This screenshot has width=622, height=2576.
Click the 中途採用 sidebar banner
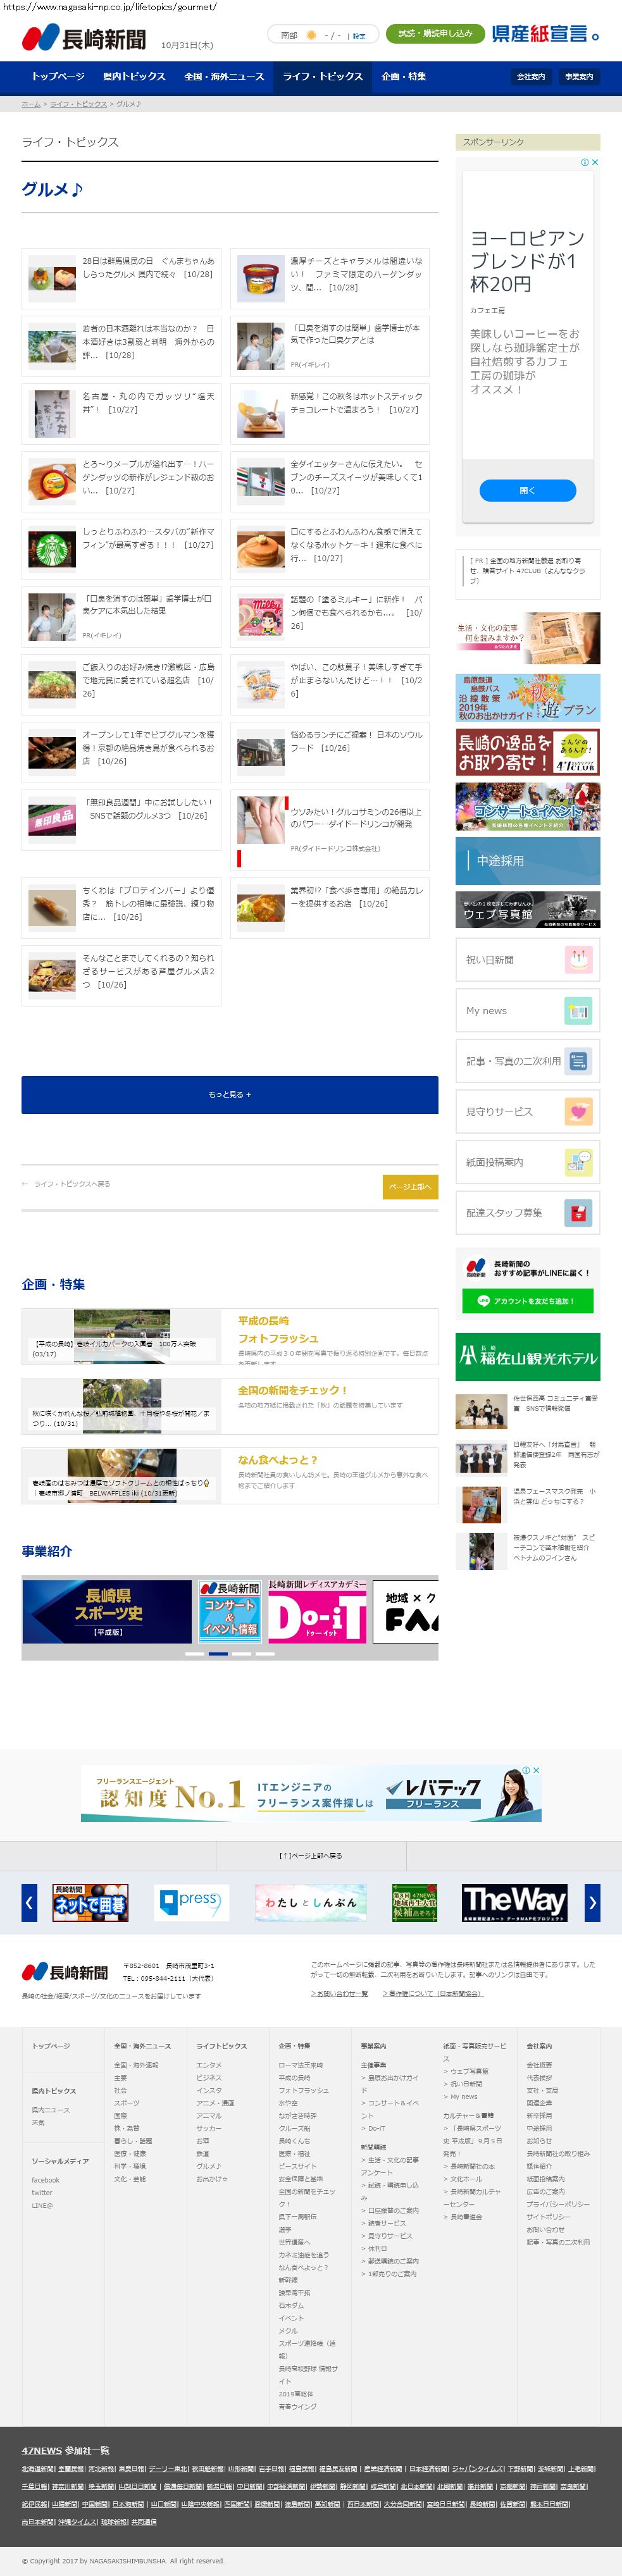[x=528, y=860]
